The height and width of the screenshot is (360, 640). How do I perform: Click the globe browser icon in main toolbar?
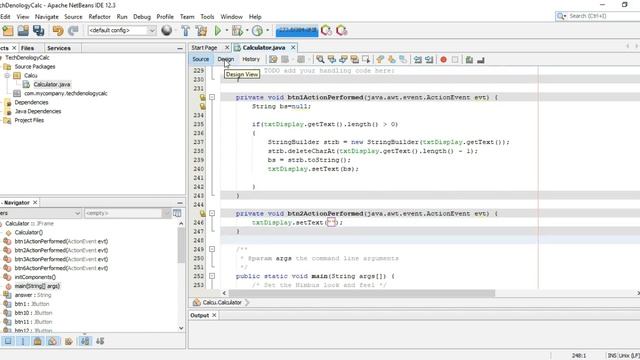coord(167,30)
